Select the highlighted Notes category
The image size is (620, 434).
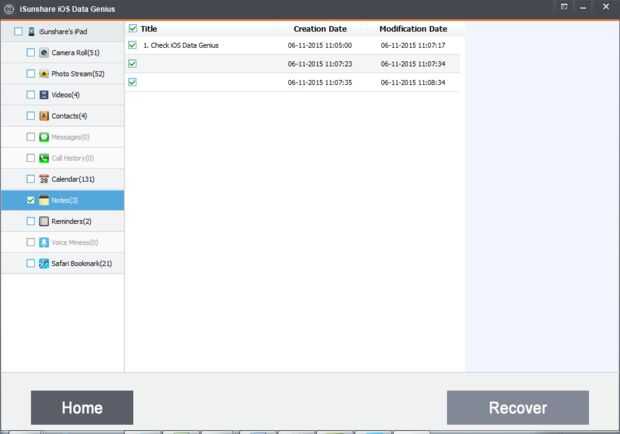click(62, 200)
